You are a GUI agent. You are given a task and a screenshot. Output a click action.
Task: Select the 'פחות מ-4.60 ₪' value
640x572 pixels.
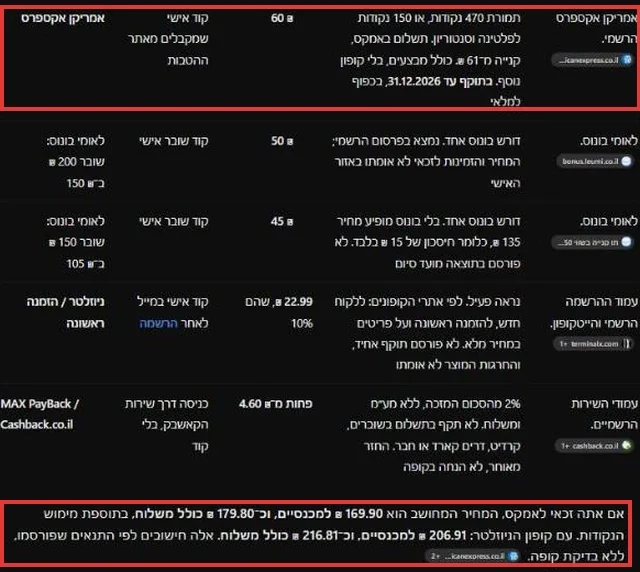tap(276, 404)
